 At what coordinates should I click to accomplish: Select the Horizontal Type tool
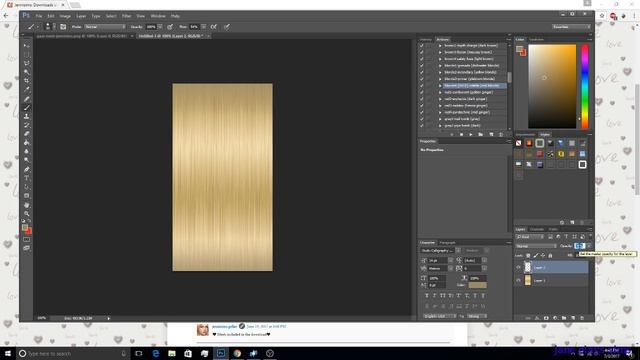[27, 178]
